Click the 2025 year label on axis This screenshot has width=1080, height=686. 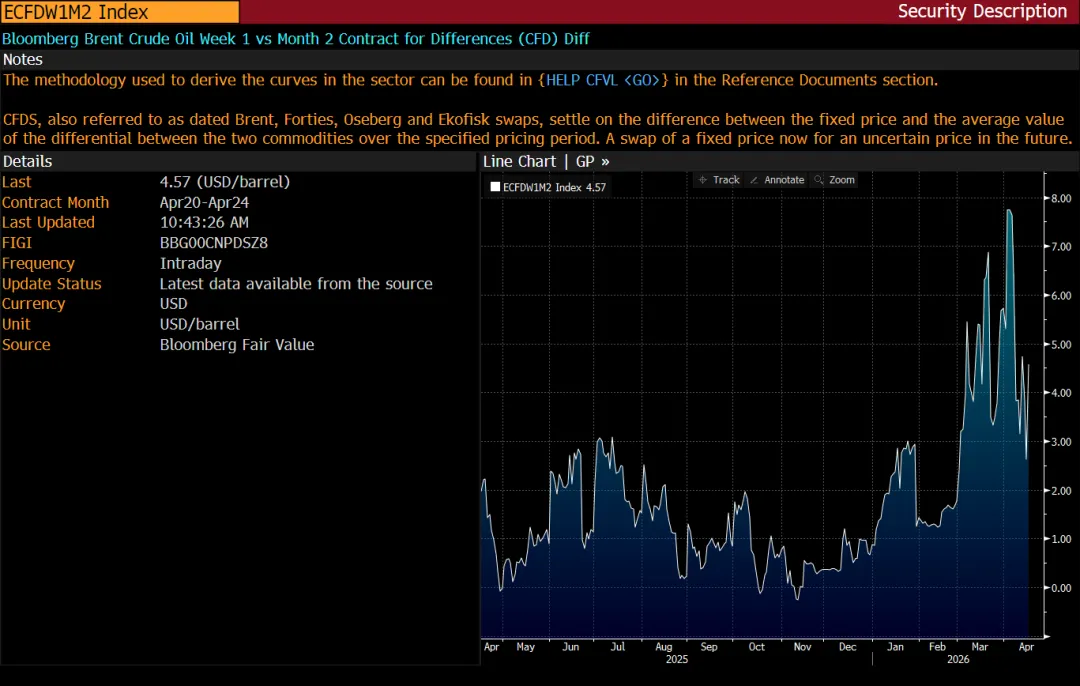point(676,660)
